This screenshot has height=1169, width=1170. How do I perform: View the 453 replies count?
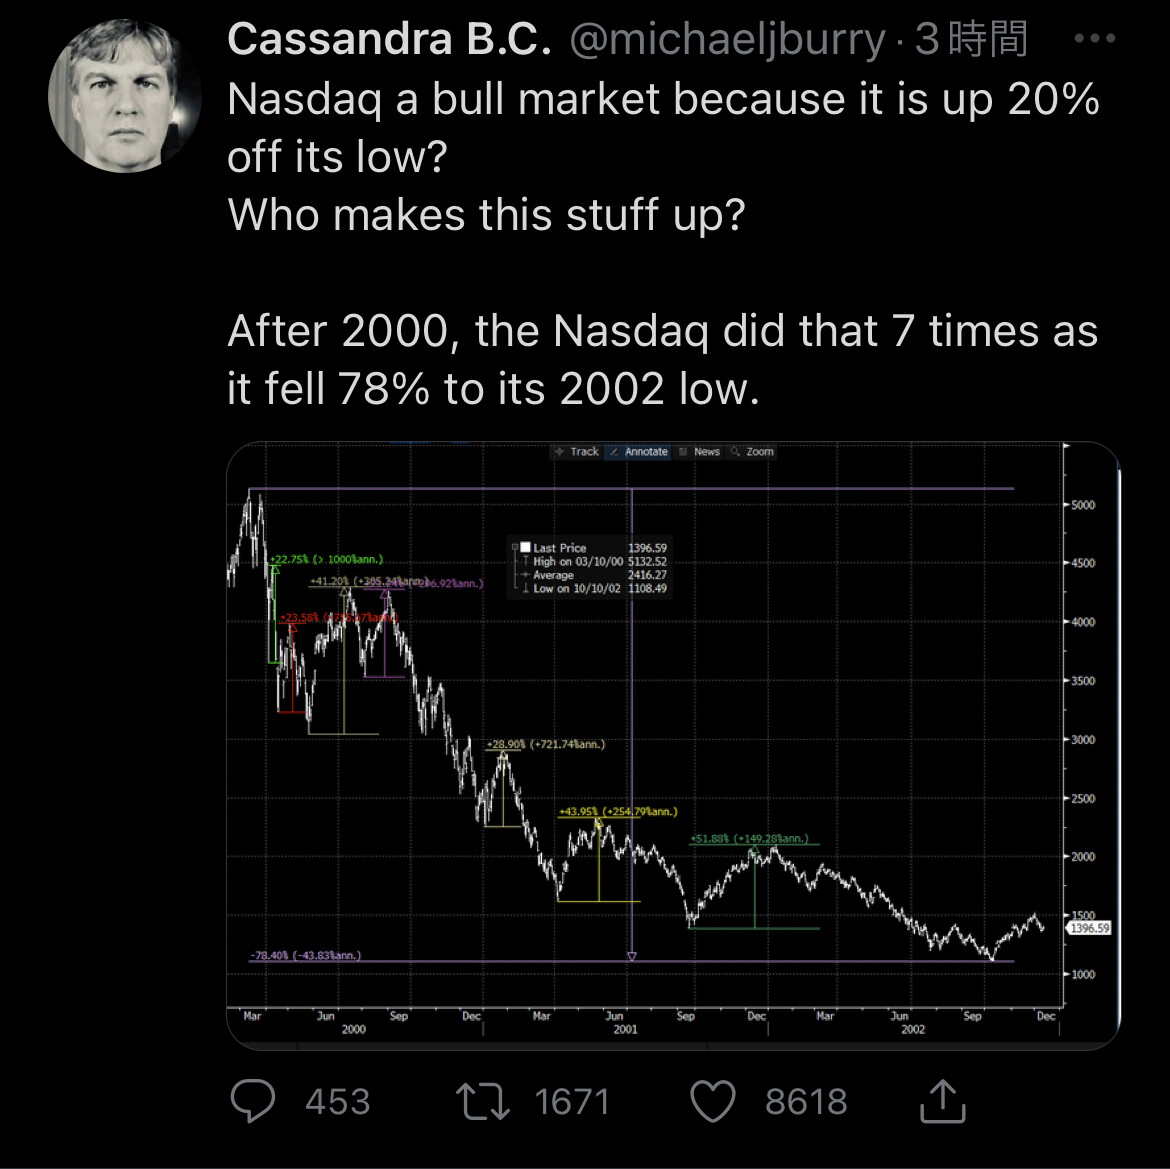pos(337,1102)
